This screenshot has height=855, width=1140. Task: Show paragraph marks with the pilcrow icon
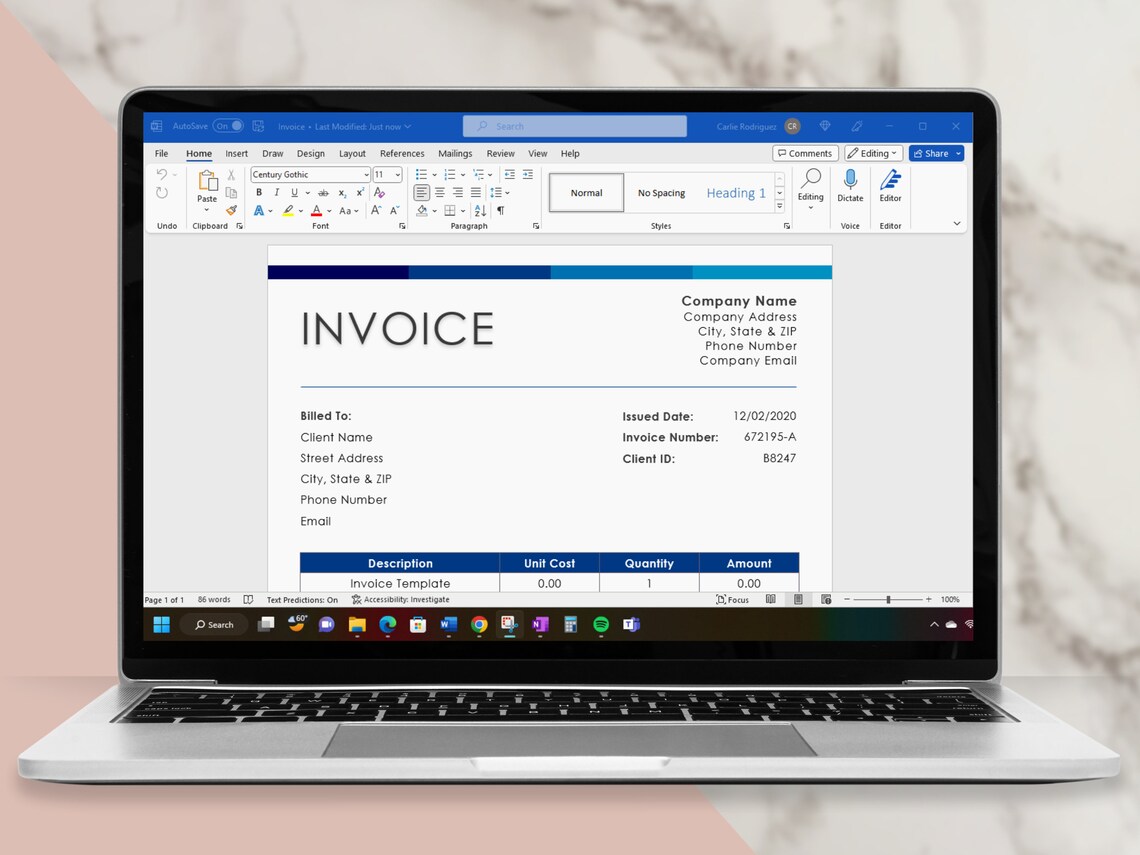tap(500, 210)
